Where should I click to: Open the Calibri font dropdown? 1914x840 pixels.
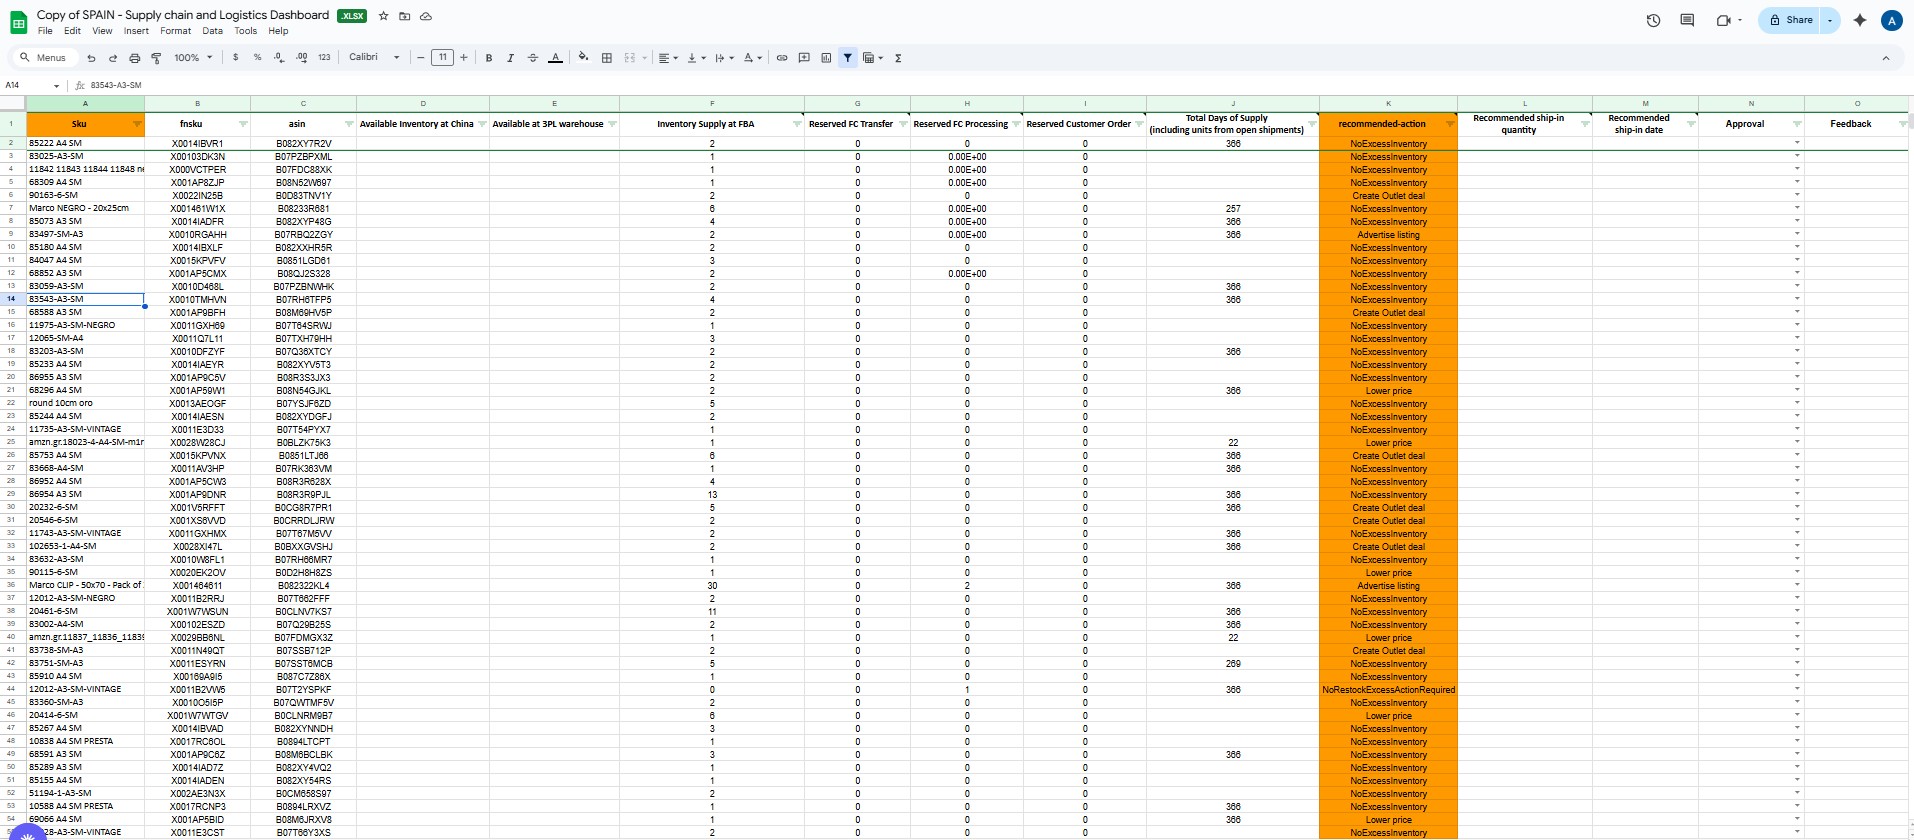[374, 58]
